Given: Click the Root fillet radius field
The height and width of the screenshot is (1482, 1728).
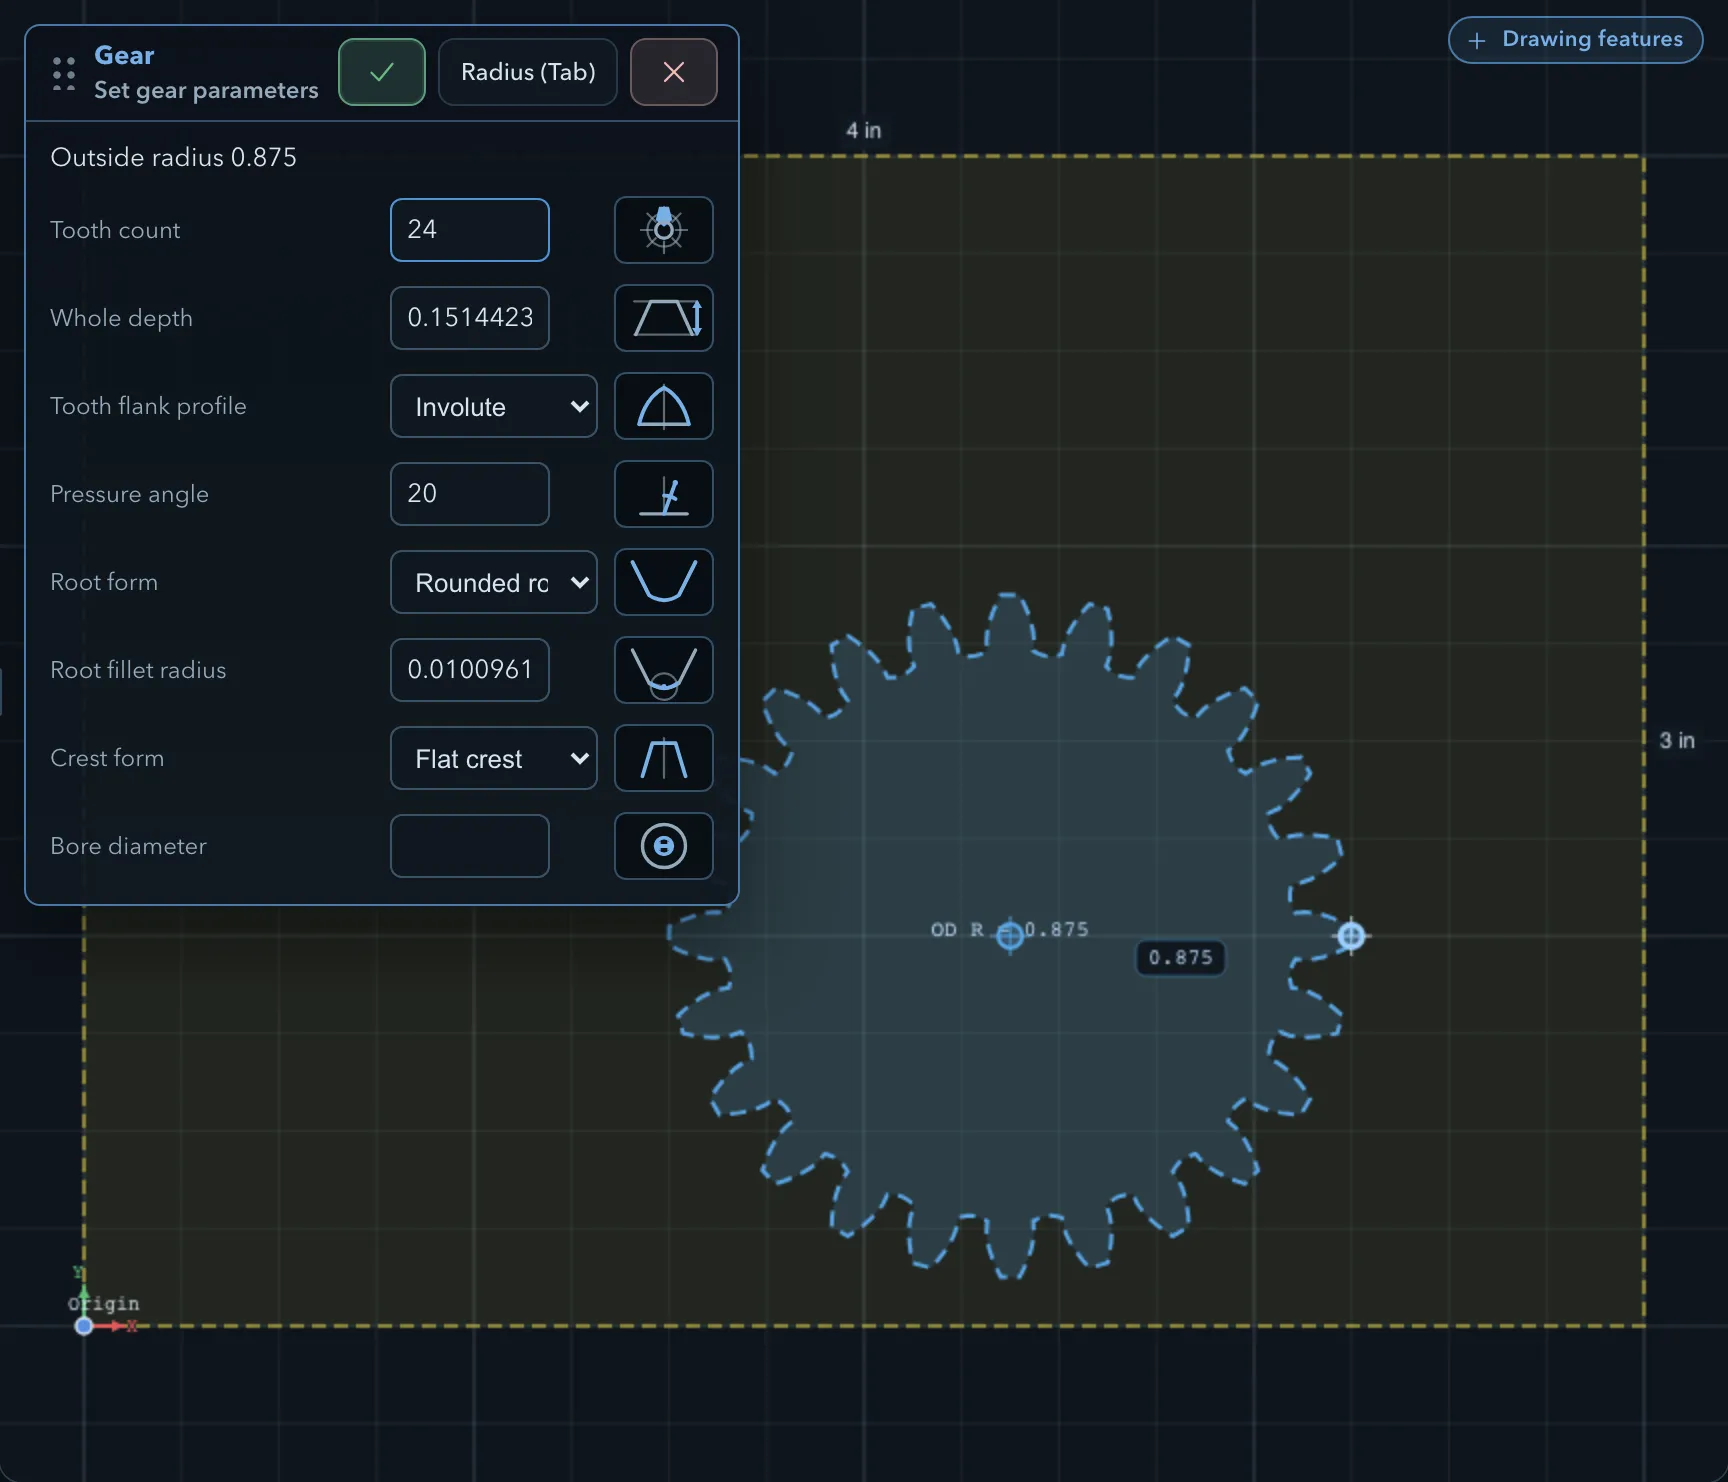Looking at the screenshot, I should pyautogui.click(x=470, y=670).
